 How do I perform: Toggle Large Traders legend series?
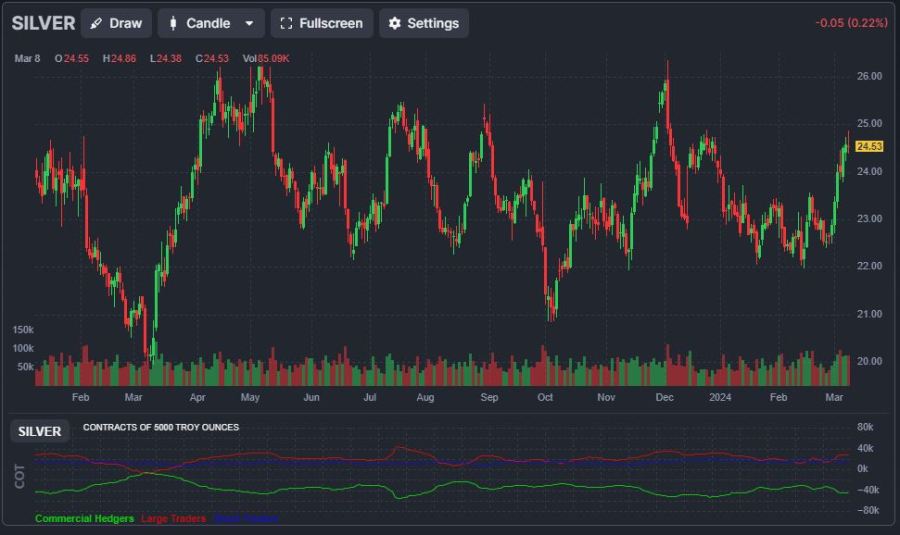click(x=173, y=519)
